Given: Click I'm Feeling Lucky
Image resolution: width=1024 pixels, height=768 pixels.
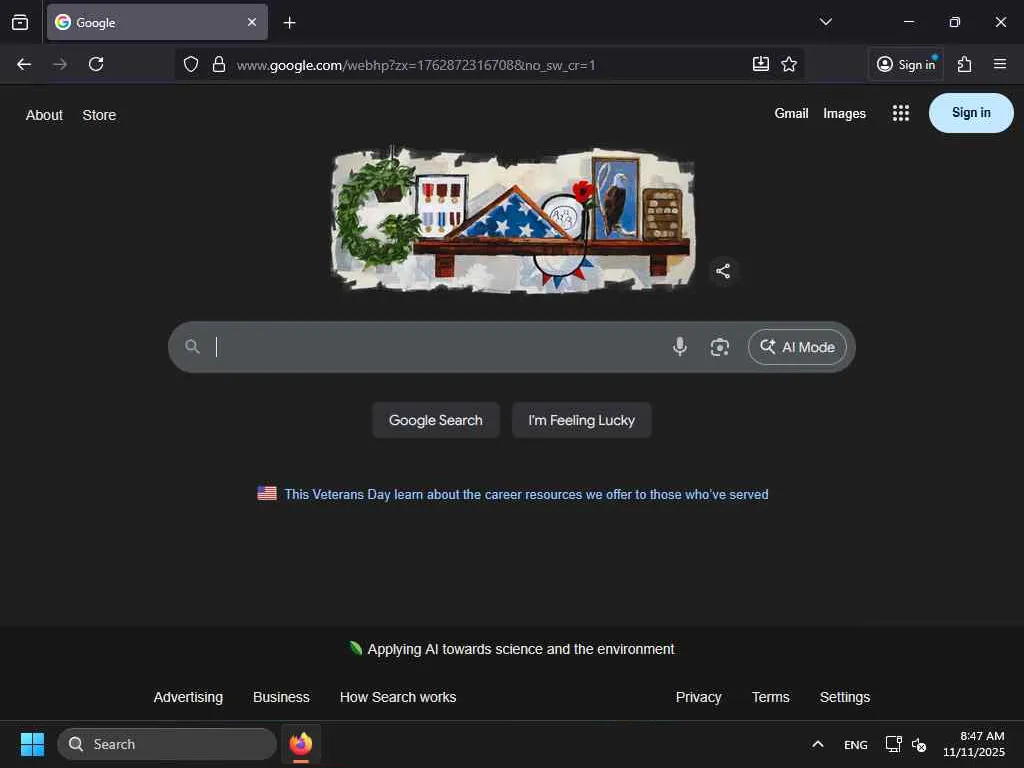Looking at the screenshot, I should tap(581, 420).
